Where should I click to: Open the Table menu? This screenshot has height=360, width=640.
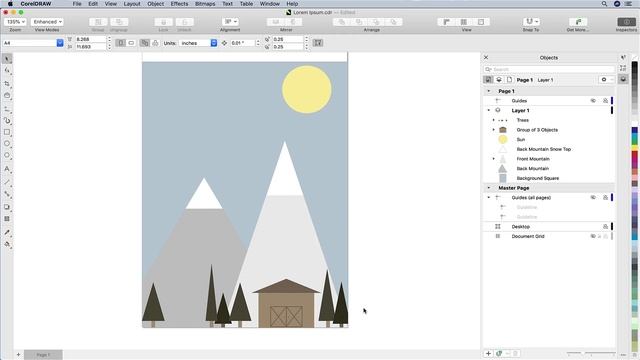(246, 4)
